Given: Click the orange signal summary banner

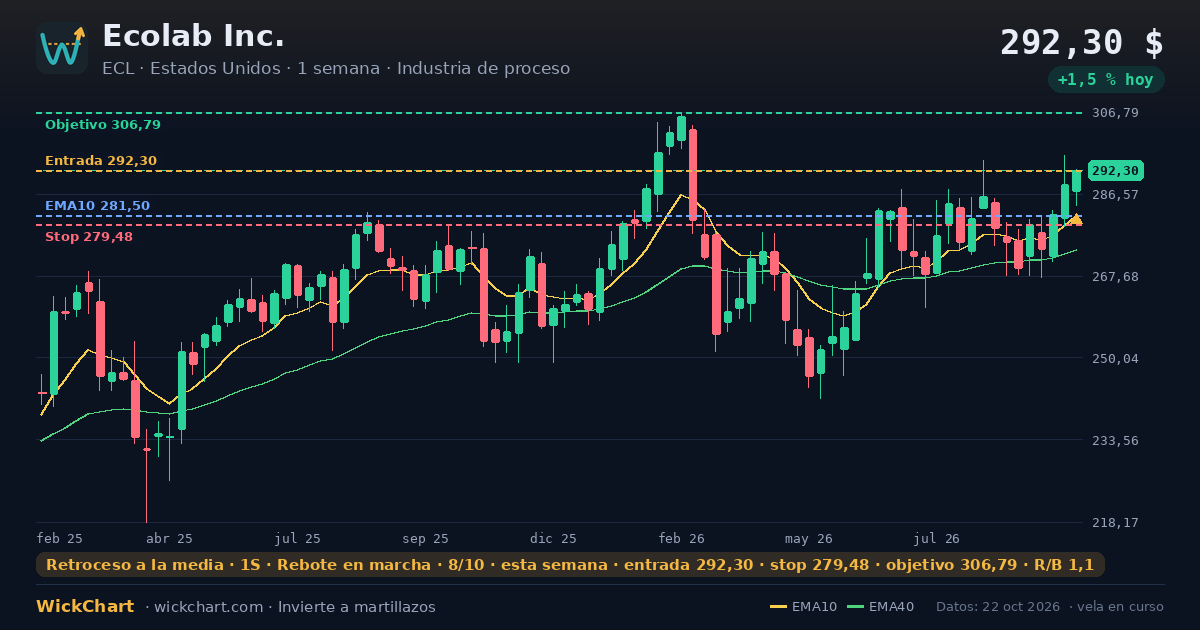Looking at the screenshot, I should pyautogui.click(x=570, y=565).
